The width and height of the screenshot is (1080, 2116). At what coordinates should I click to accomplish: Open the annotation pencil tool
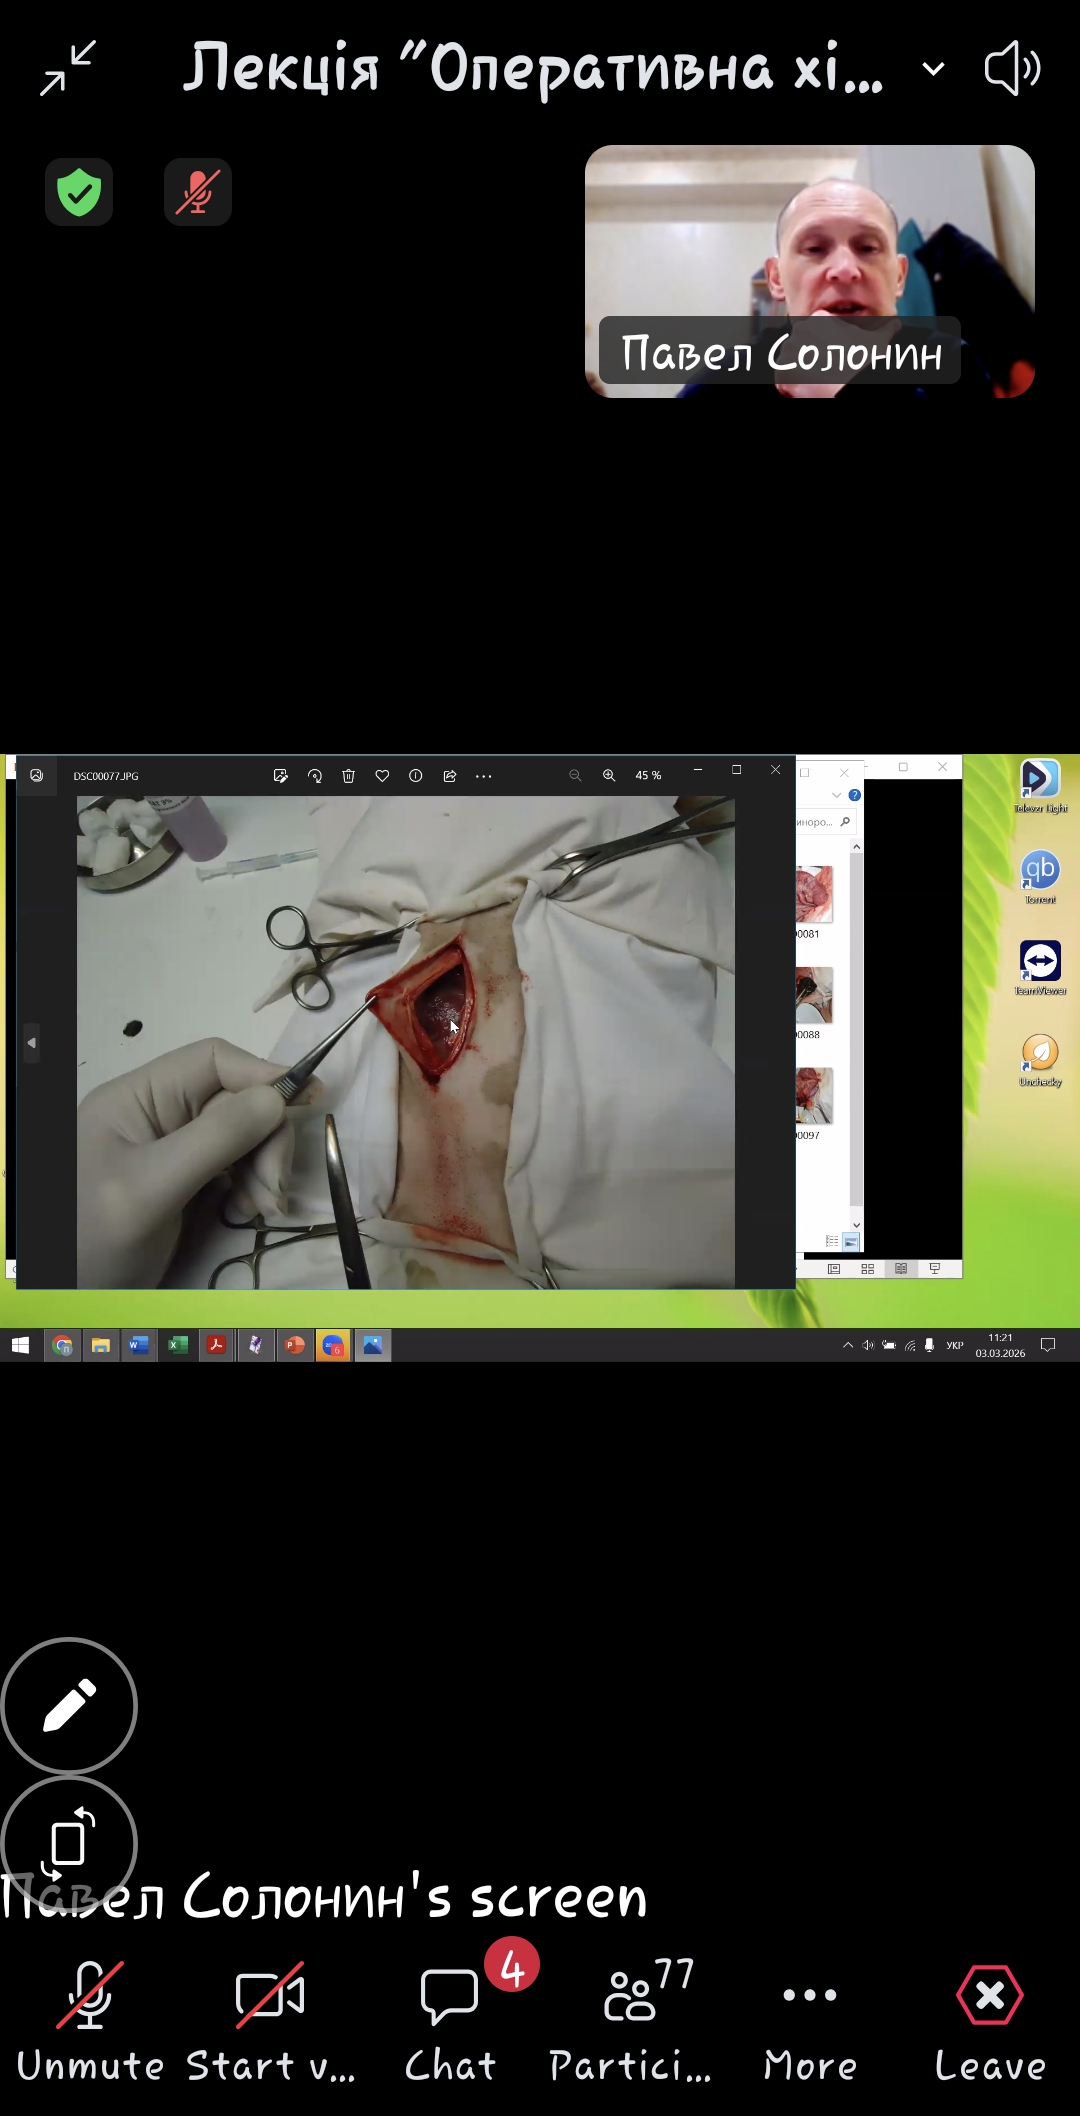tap(69, 1706)
